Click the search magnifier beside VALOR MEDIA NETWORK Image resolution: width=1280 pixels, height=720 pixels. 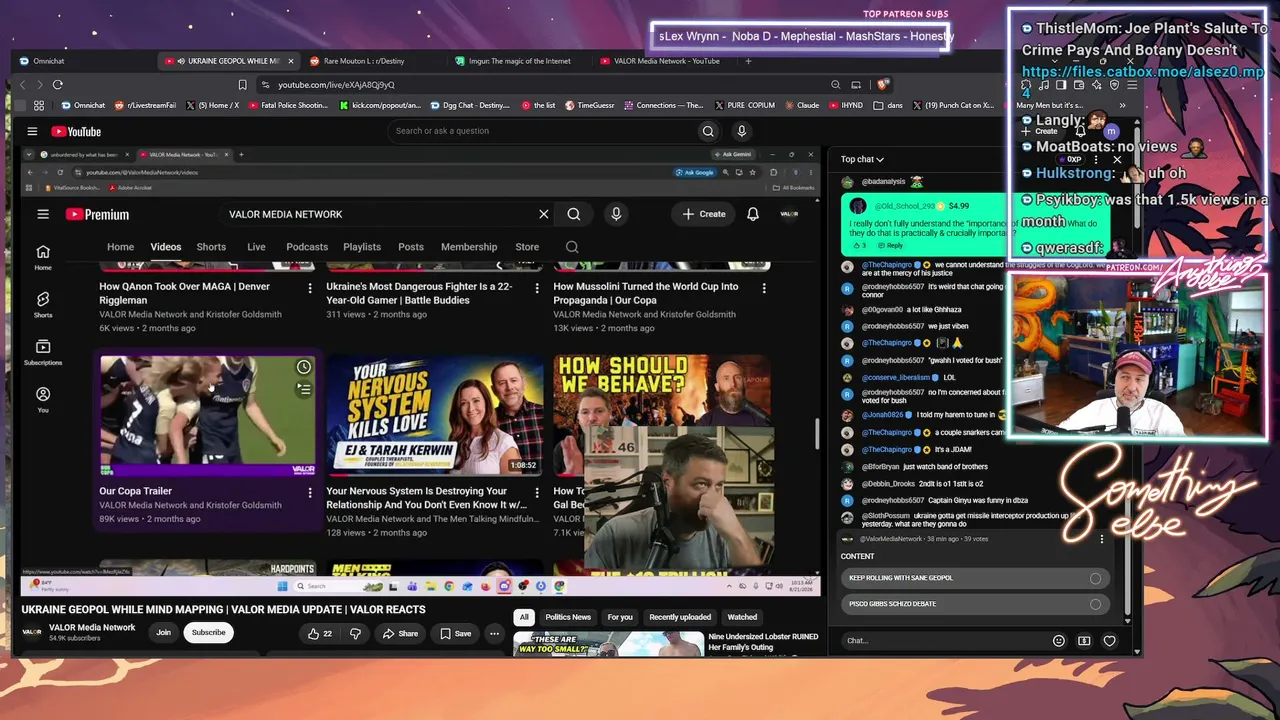click(x=574, y=214)
